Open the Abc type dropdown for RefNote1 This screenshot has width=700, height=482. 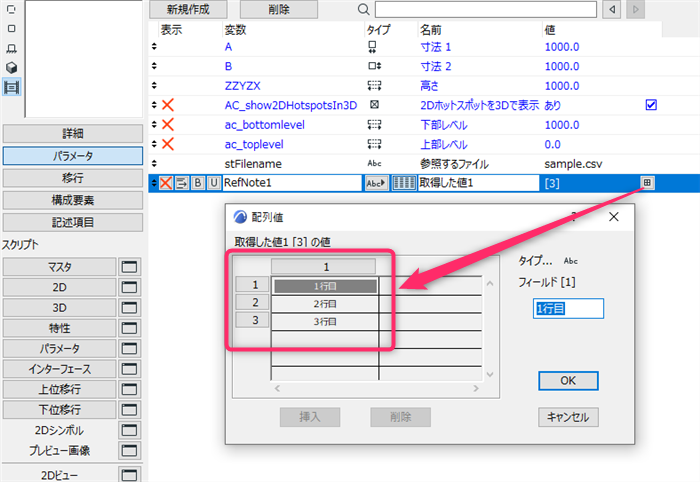pos(377,183)
